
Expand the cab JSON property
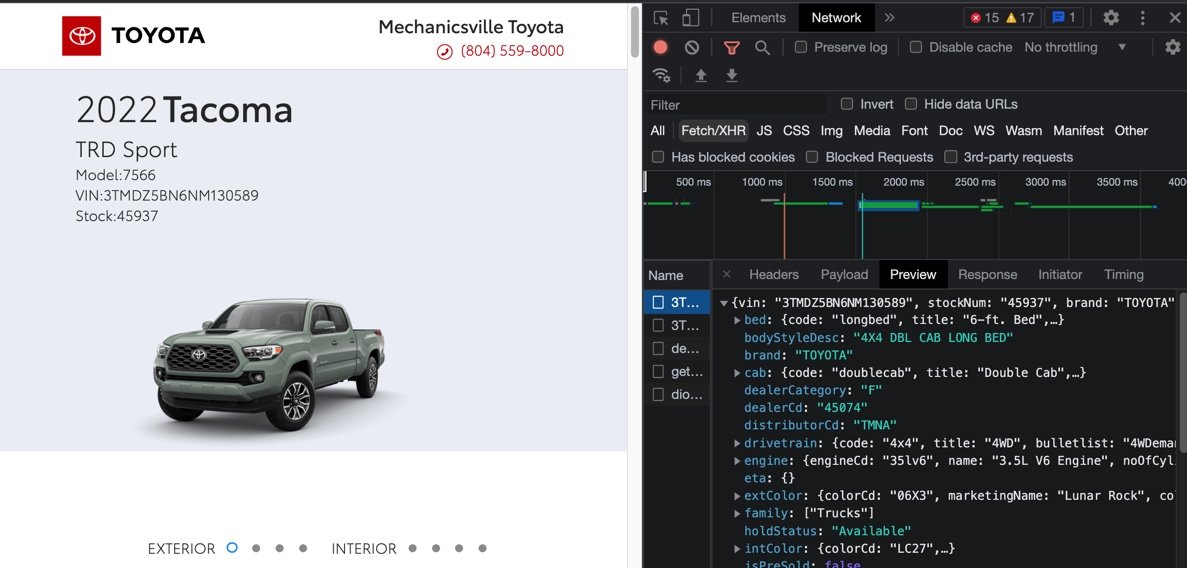pyautogui.click(x=737, y=373)
